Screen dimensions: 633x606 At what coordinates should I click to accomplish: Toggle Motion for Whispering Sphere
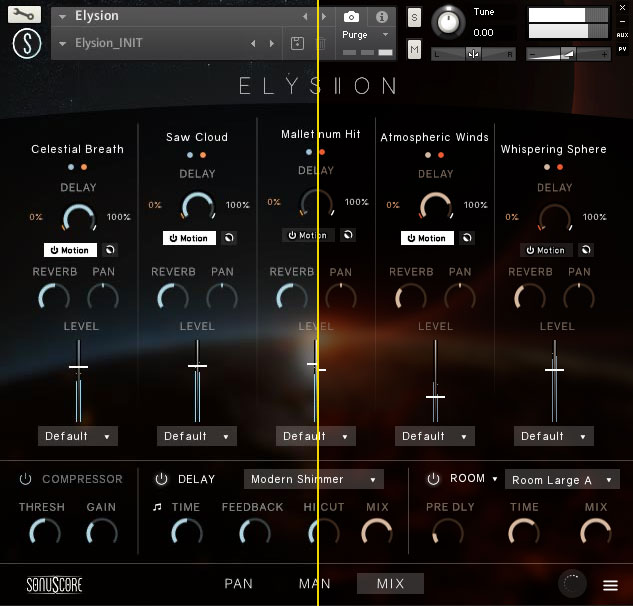tap(546, 250)
